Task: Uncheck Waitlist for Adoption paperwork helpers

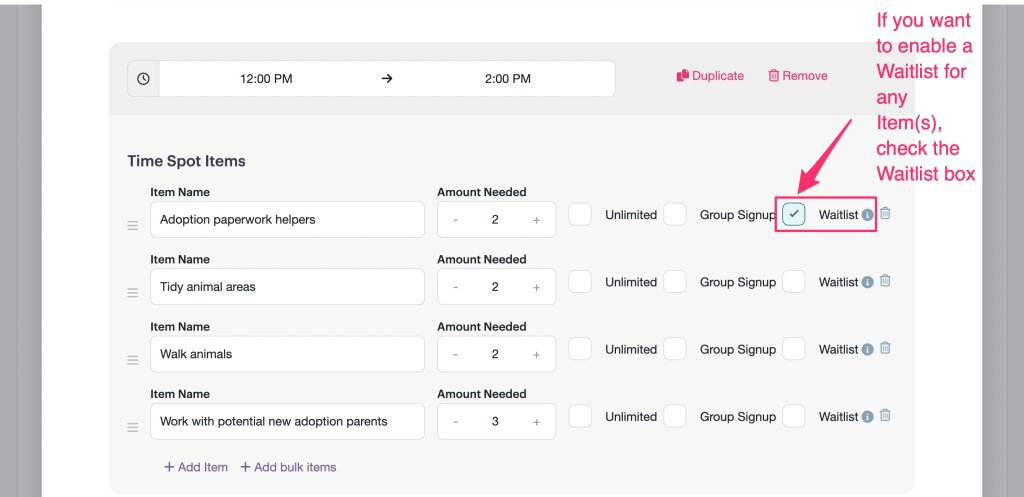Action: (793, 214)
